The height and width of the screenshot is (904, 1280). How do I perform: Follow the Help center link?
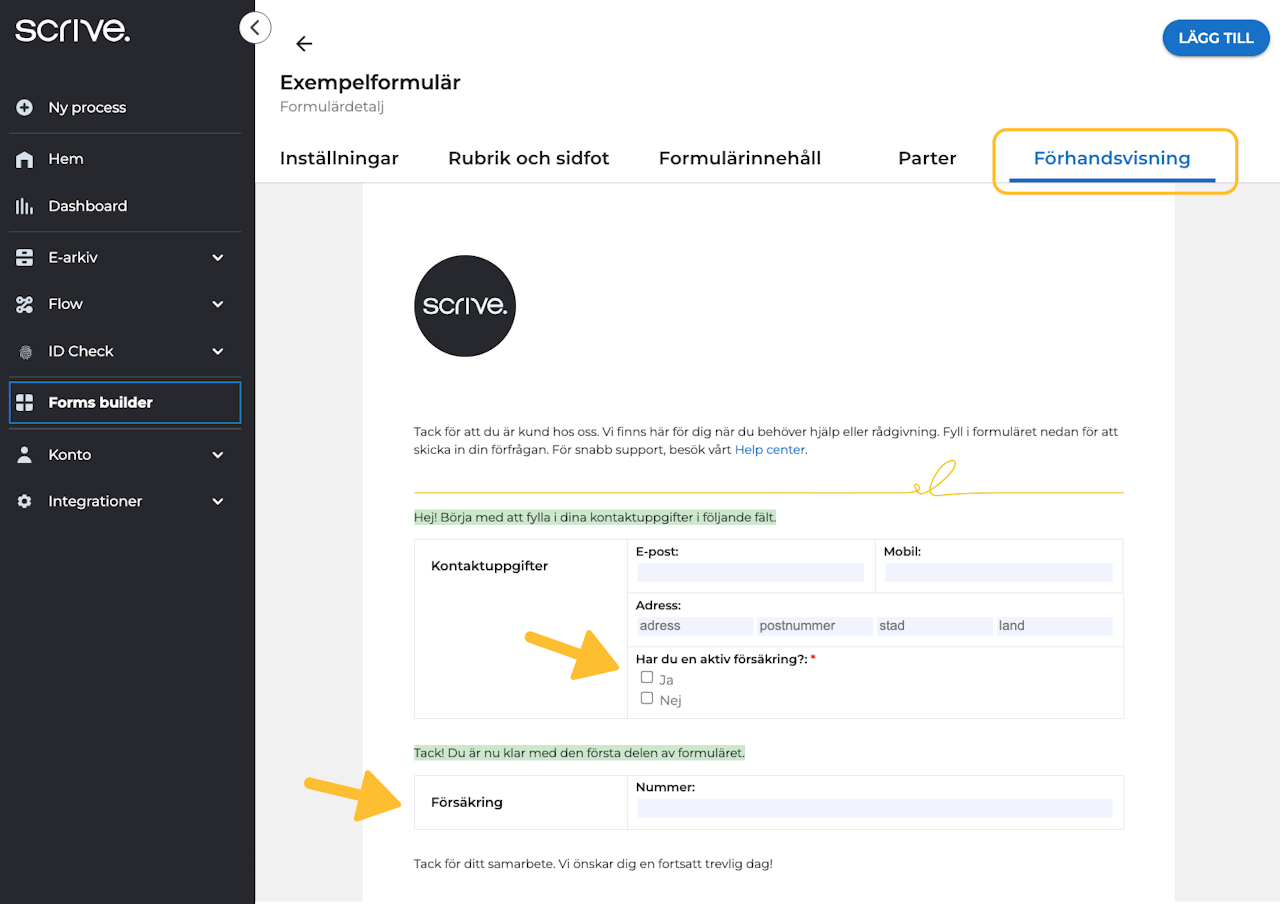[x=769, y=450]
